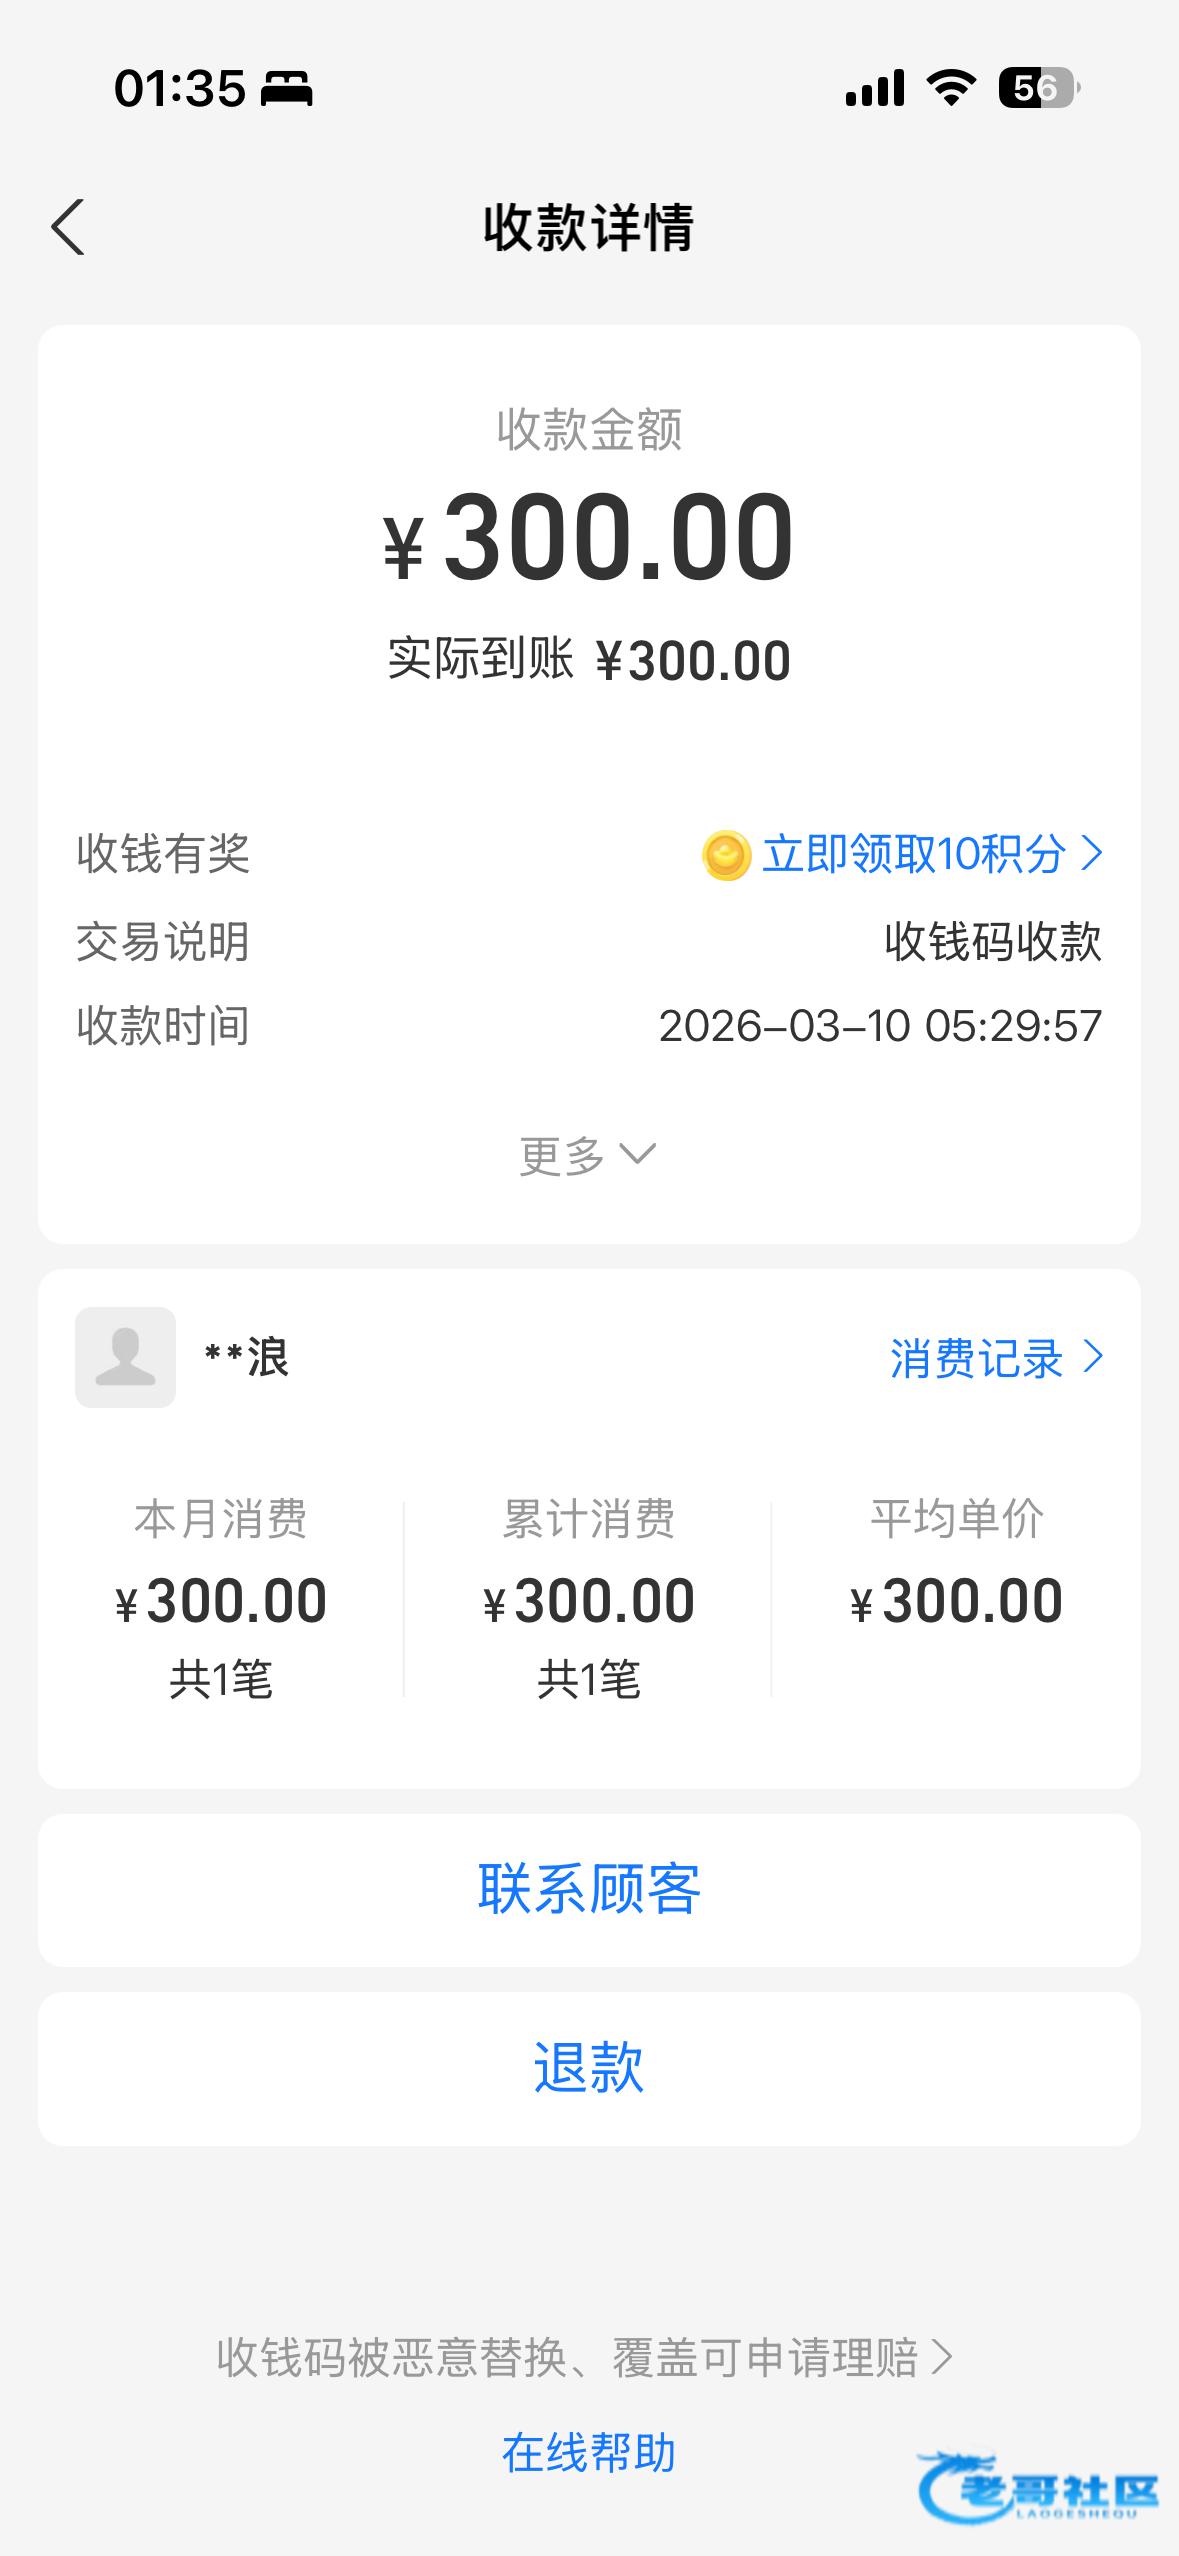
Task: Tap the battery indicator icon
Action: tap(1038, 88)
